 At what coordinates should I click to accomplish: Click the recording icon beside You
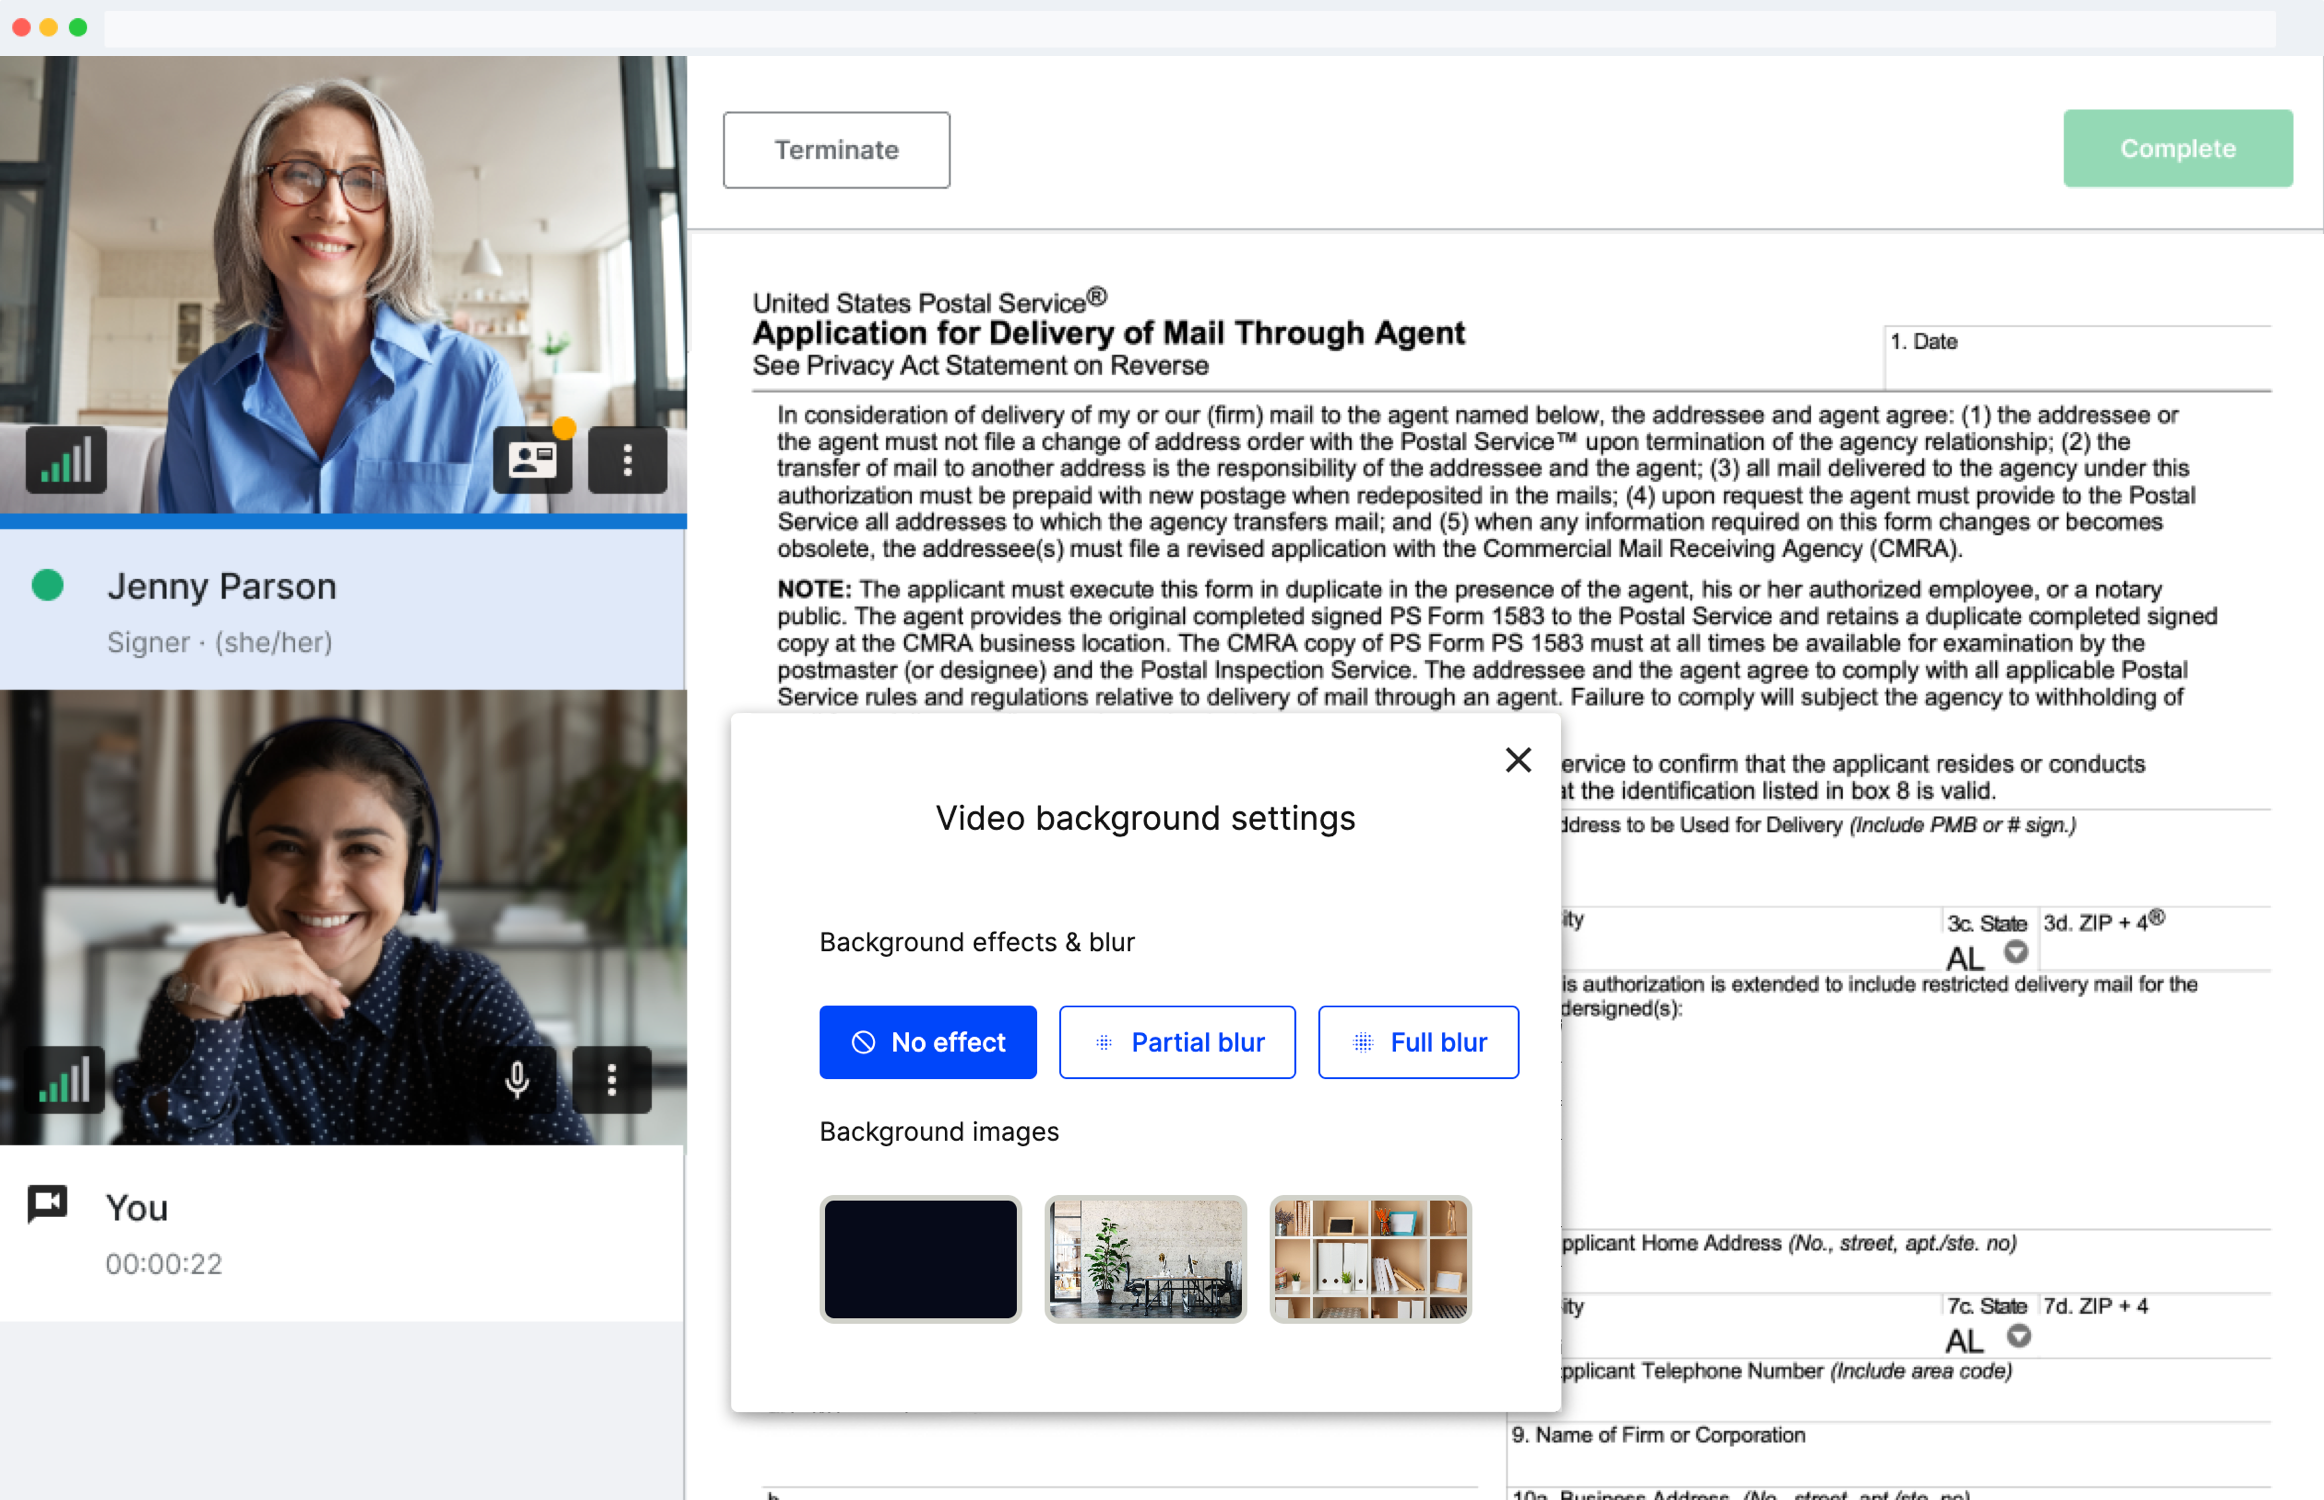pos(47,1204)
